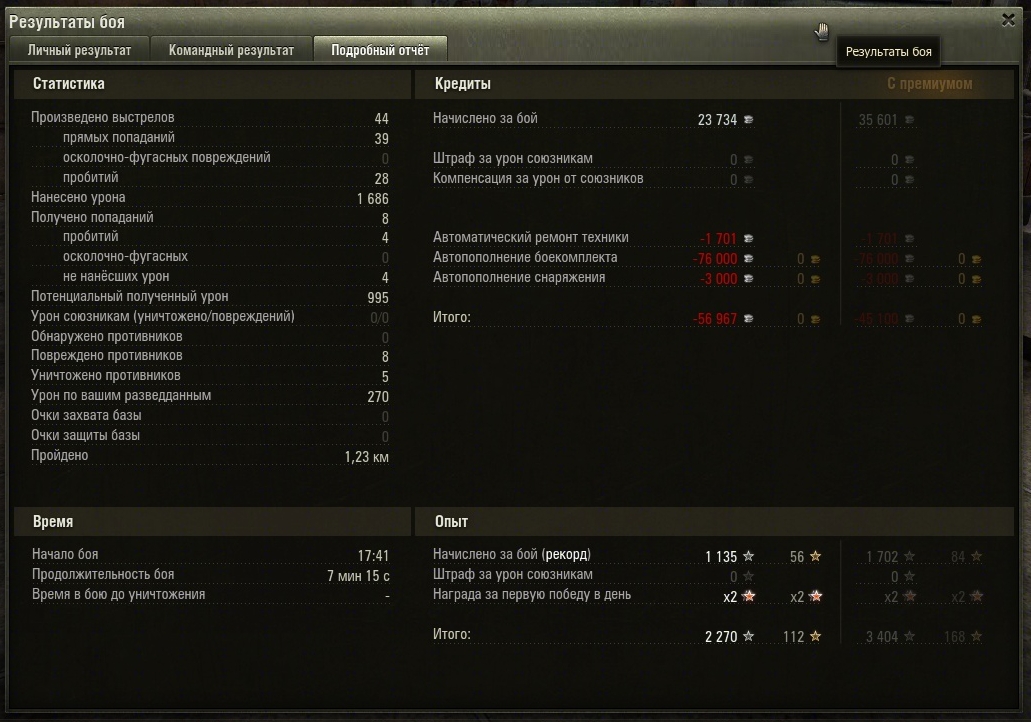The height and width of the screenshot is (722, 1031).
Task: Click the premium total 3 404 experience
Action: pos(882,637)
